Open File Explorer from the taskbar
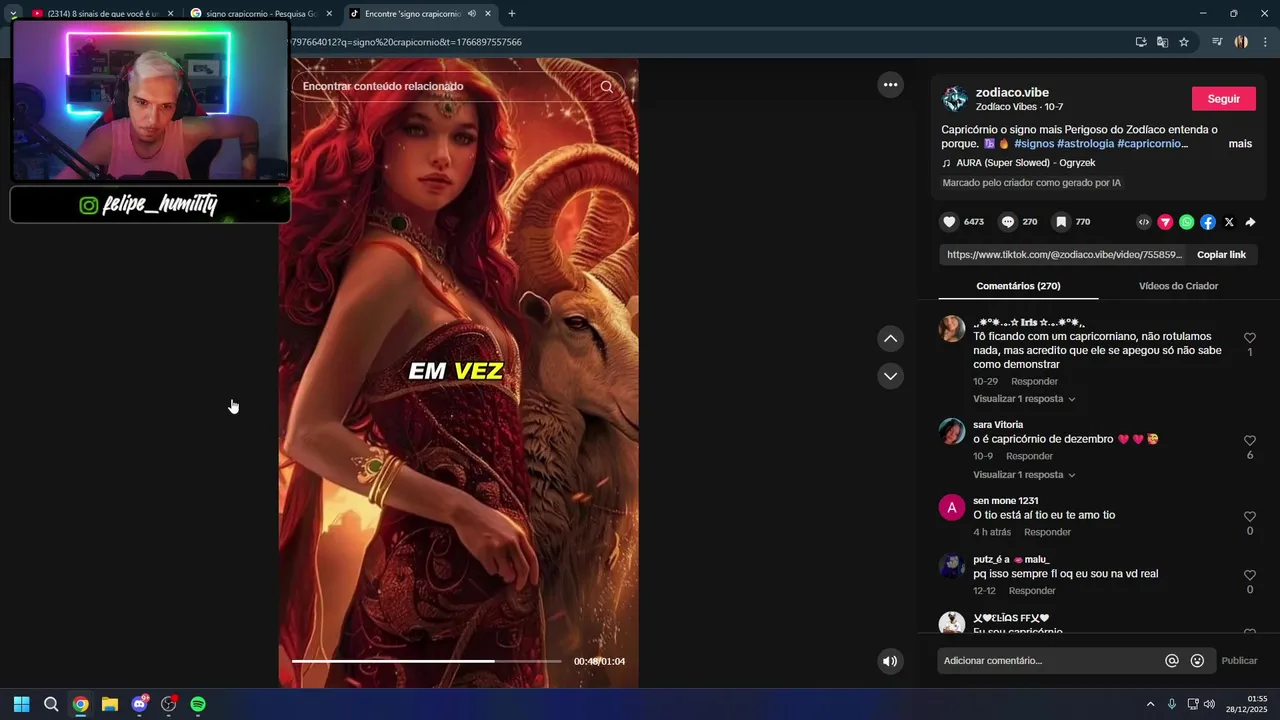The image size is (1280, 720). [x=110, y=704]
